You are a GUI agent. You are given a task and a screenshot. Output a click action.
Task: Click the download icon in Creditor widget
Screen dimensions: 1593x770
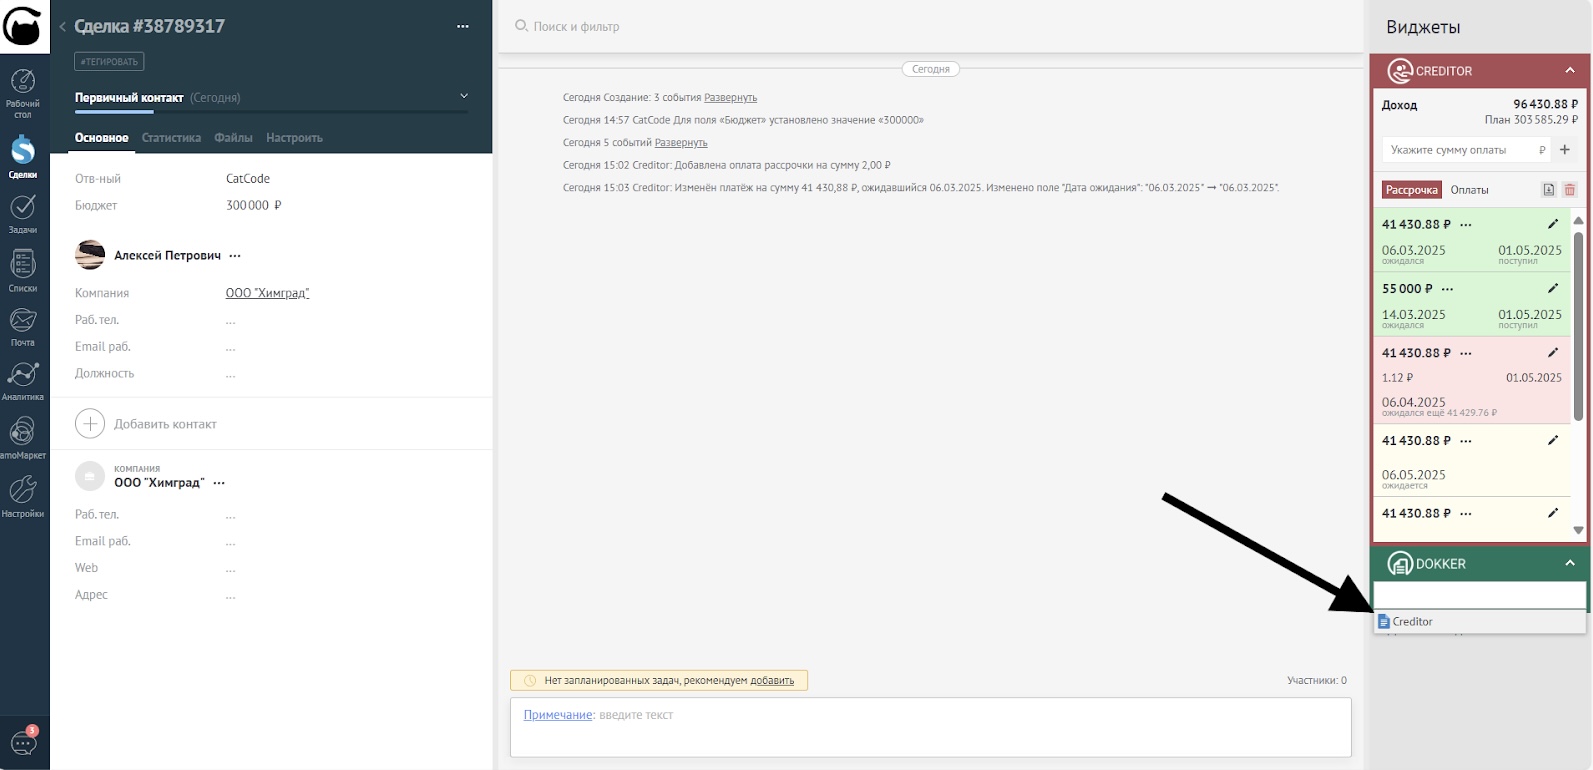click(x=1548, y=190)
